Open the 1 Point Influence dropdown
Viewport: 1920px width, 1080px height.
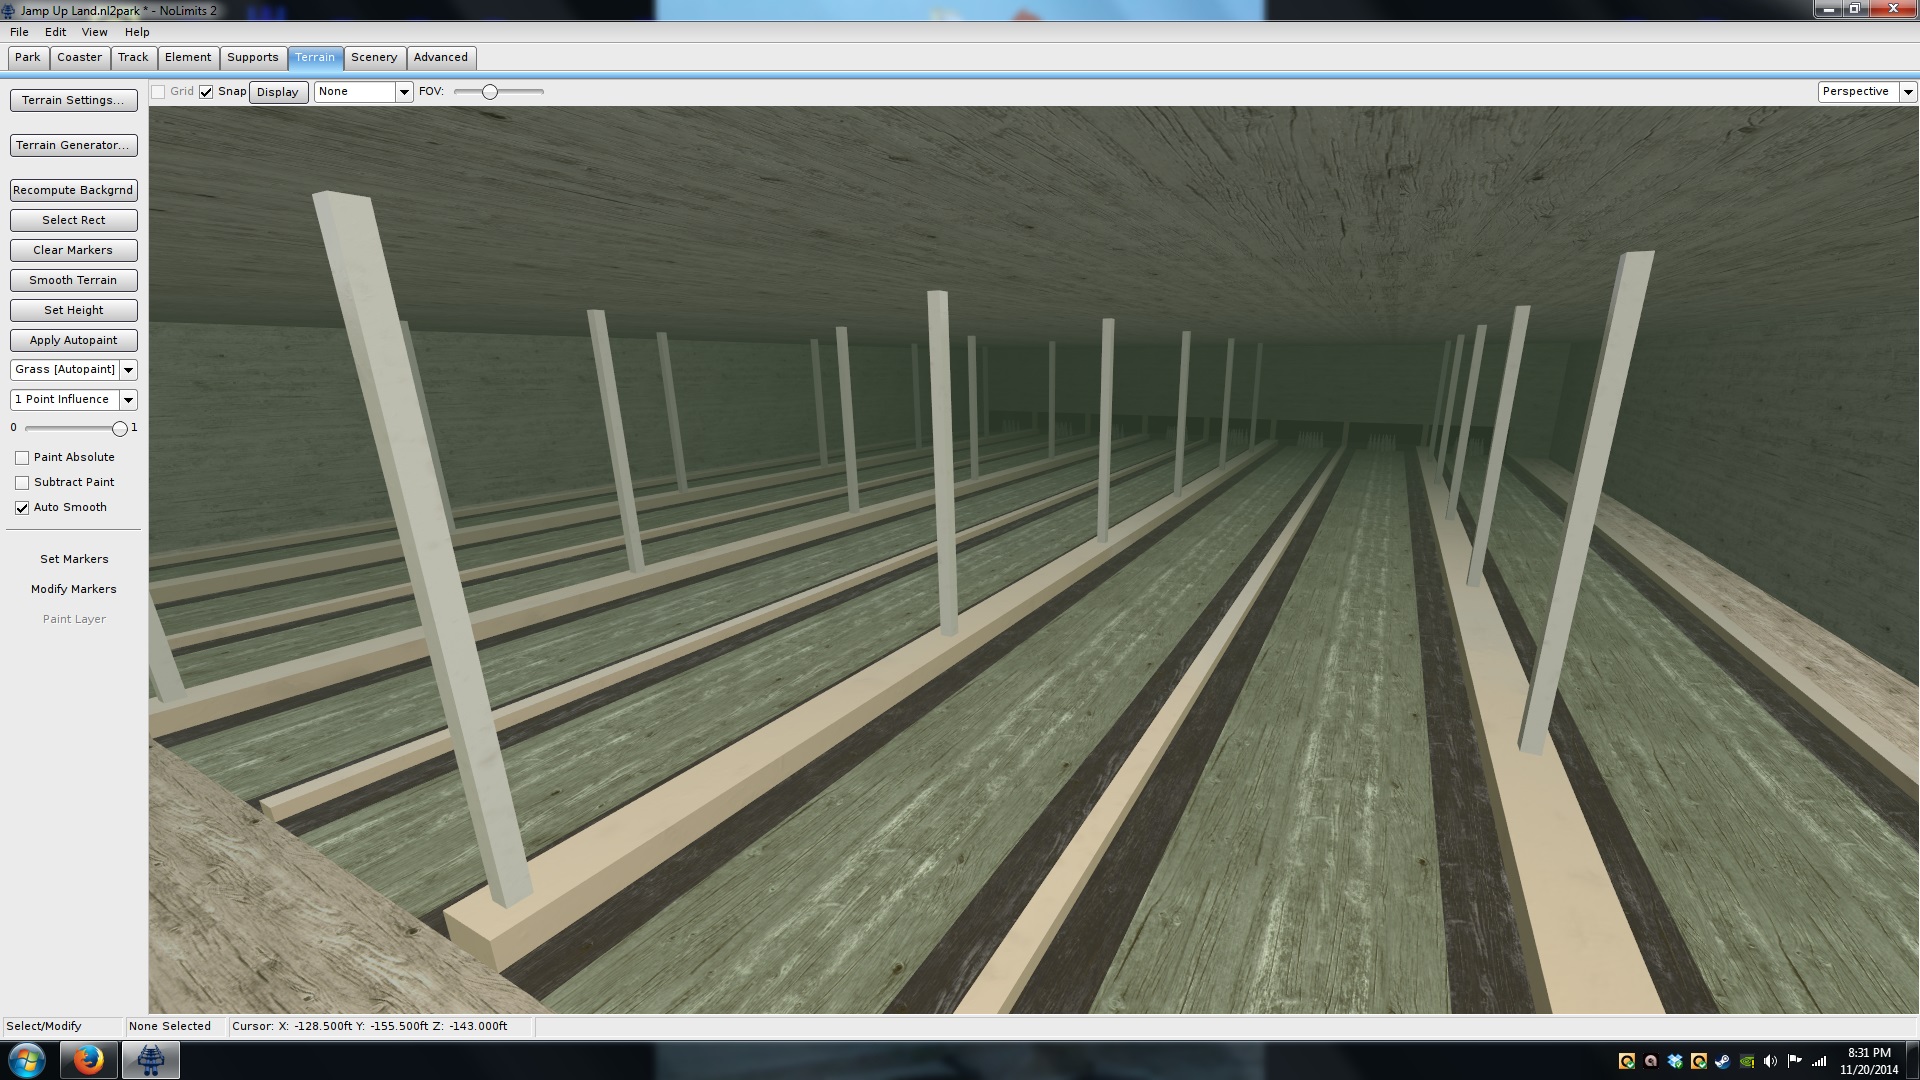point(128,400)
